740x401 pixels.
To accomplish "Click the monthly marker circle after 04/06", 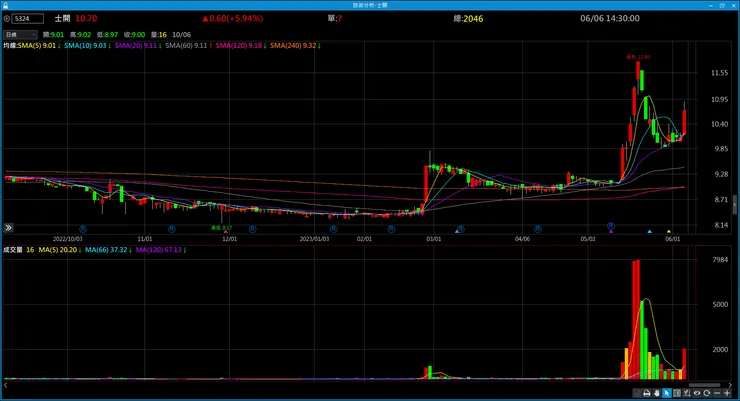I will (538, 229).
